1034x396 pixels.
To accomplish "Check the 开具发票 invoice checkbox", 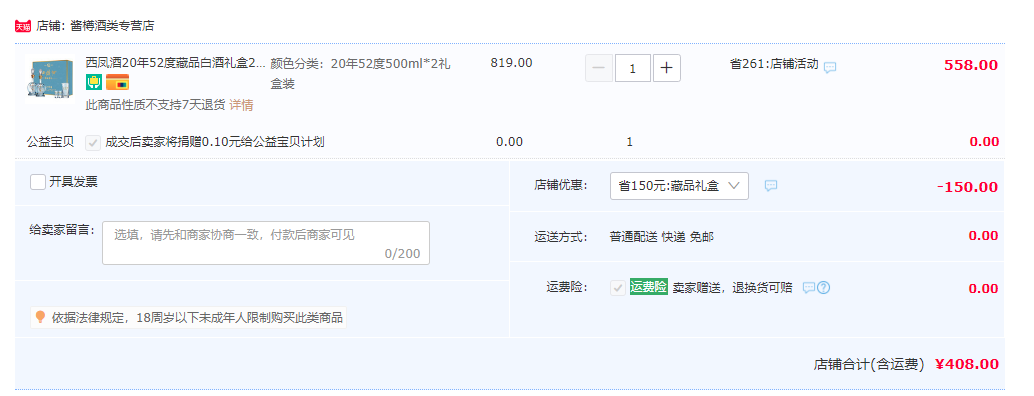I will (x=38, y=182).
